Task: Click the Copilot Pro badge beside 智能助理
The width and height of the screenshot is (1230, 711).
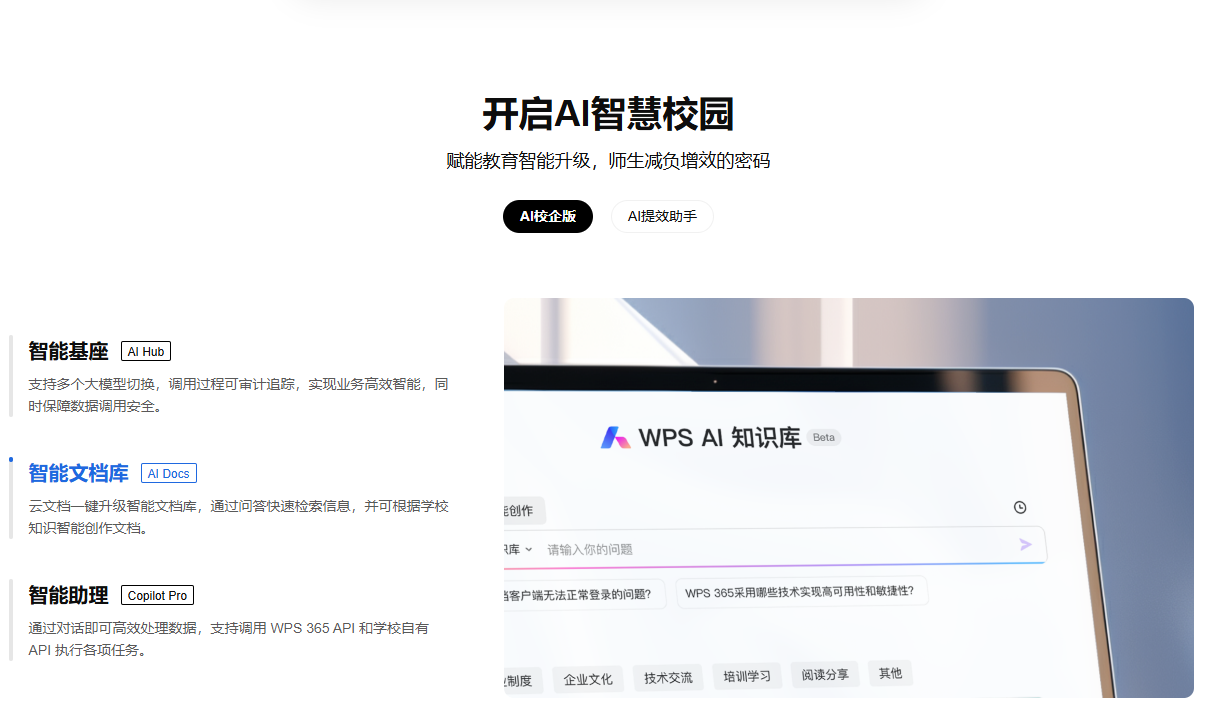Action: (x=157, y=594)
